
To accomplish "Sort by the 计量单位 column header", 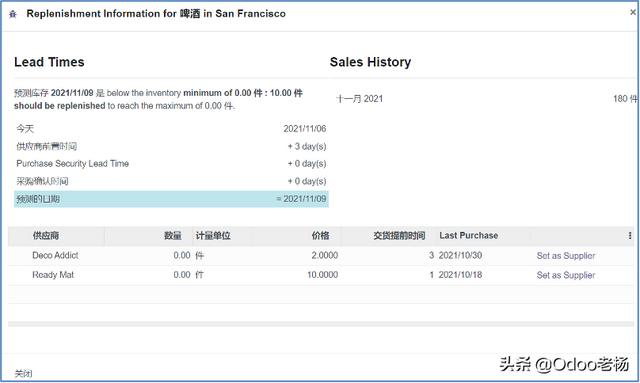I will click(213, 236).
